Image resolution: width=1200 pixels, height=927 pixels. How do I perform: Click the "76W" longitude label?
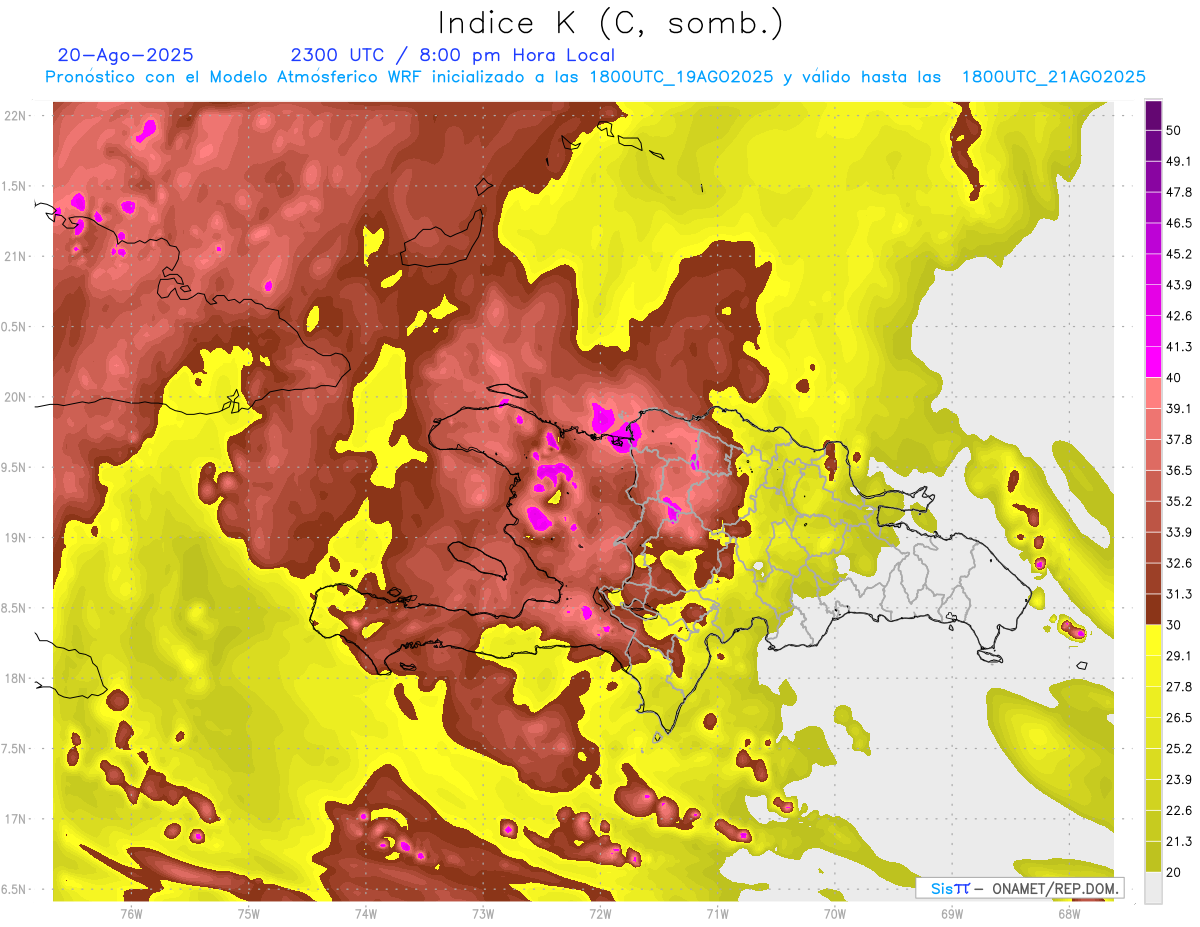coord(131,914)
